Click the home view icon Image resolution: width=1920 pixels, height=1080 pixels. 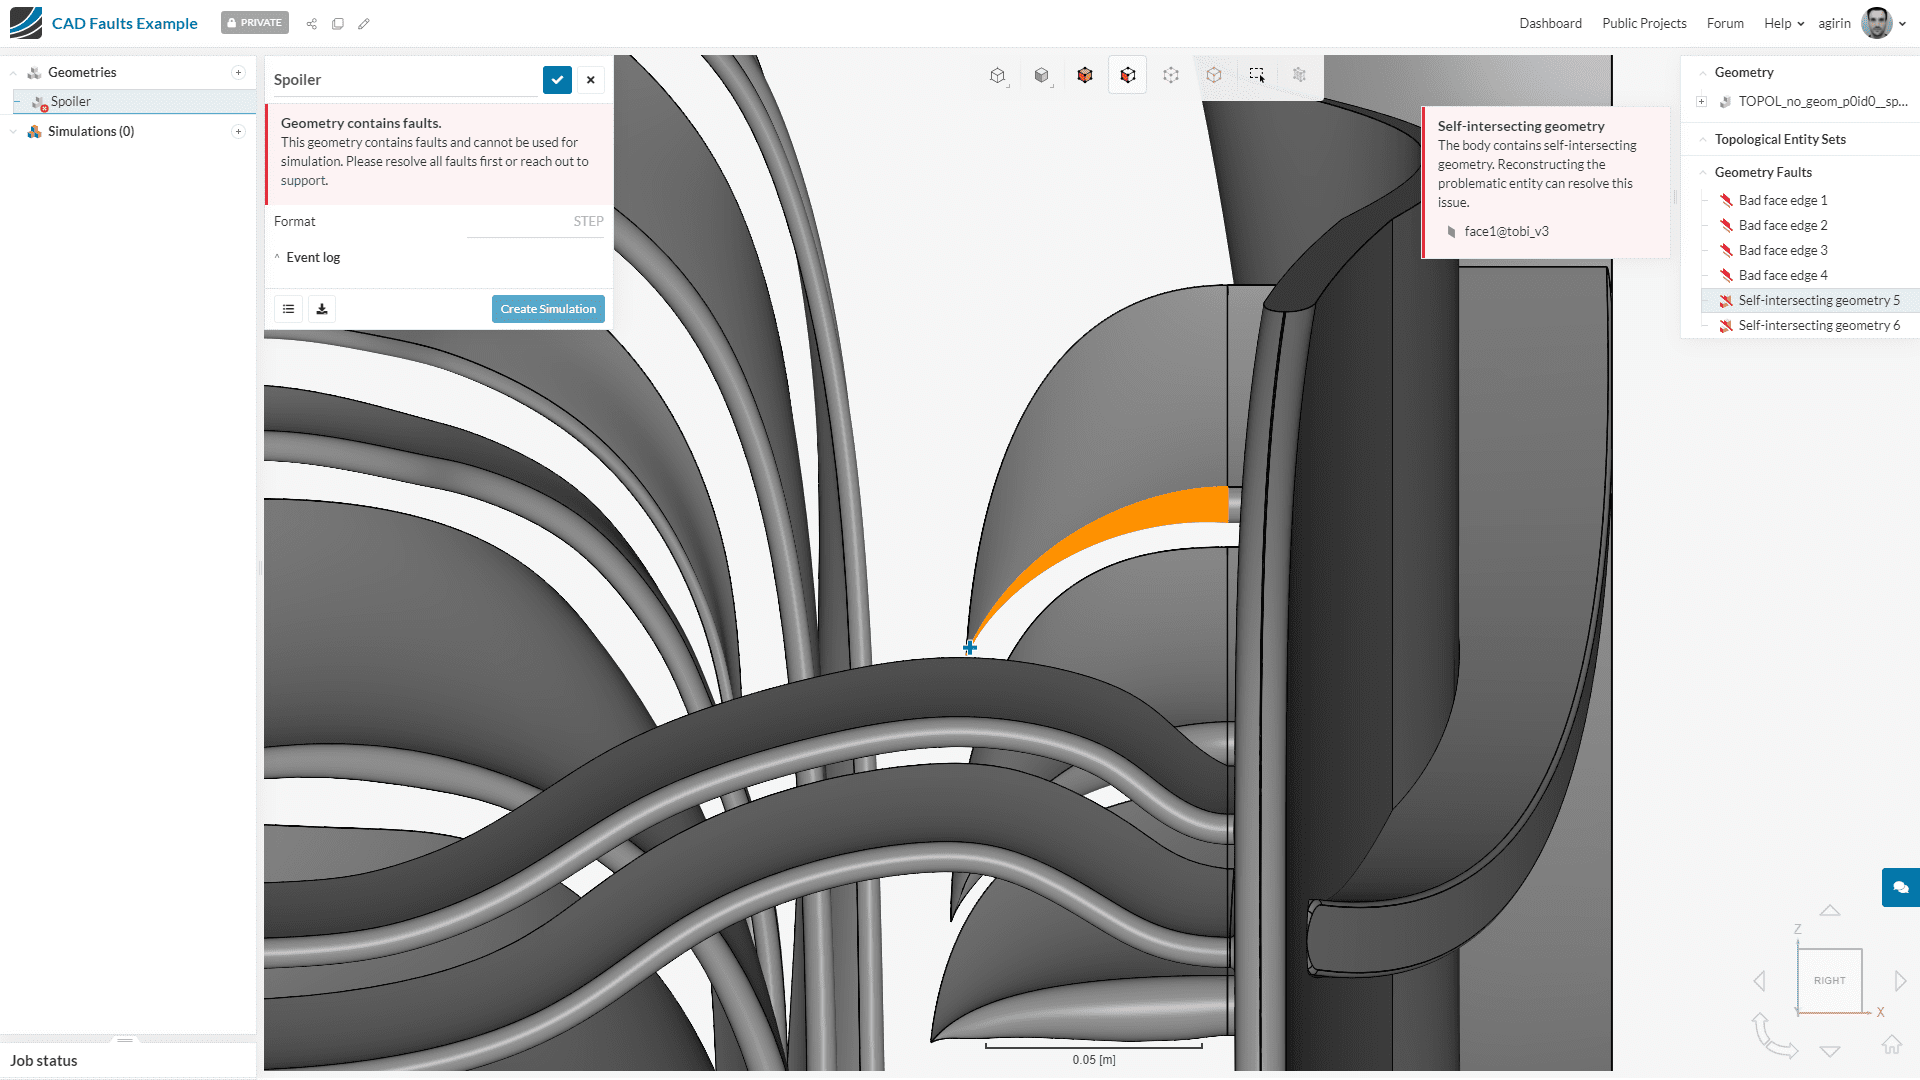[x=1891, y=1045]
